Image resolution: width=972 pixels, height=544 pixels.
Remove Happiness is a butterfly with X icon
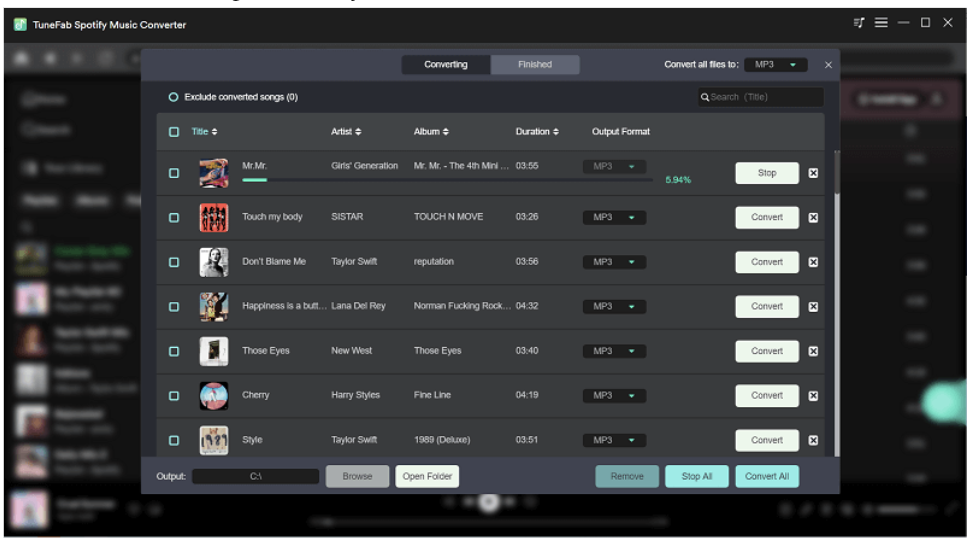pyautogui.click(x=813, y=307)
